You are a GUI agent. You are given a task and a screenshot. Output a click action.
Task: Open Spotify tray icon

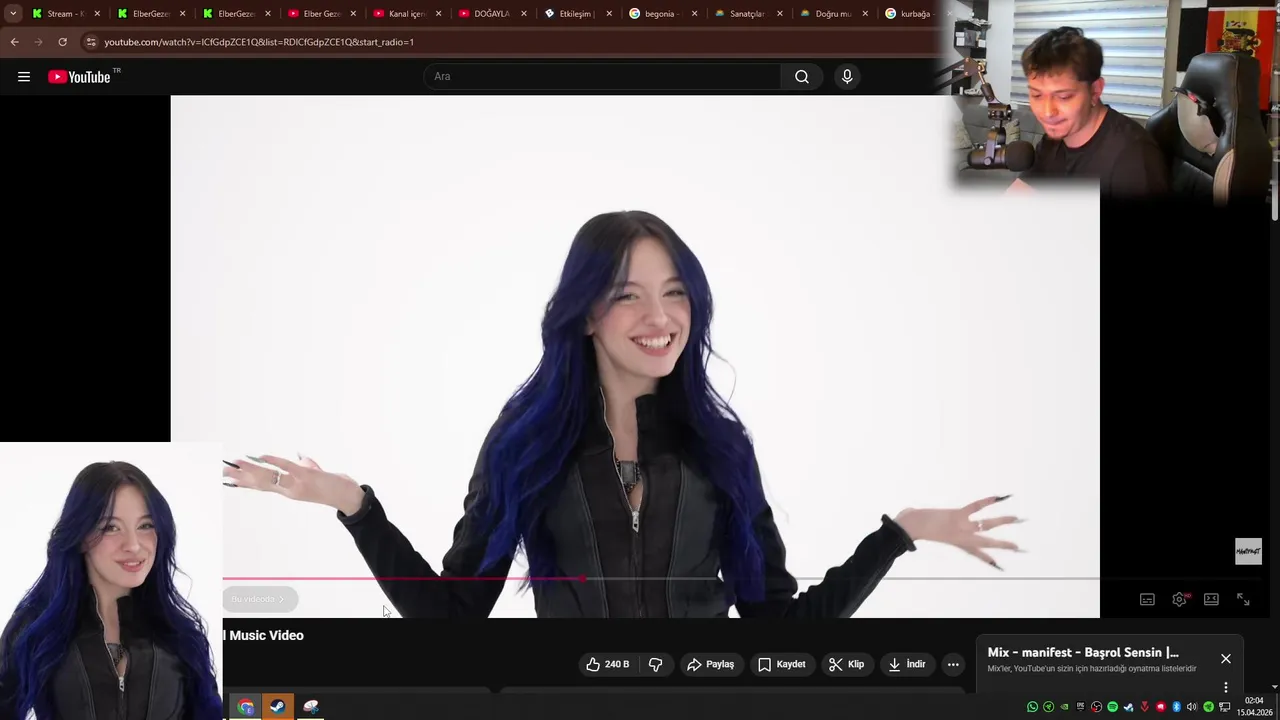(1112, 707)
